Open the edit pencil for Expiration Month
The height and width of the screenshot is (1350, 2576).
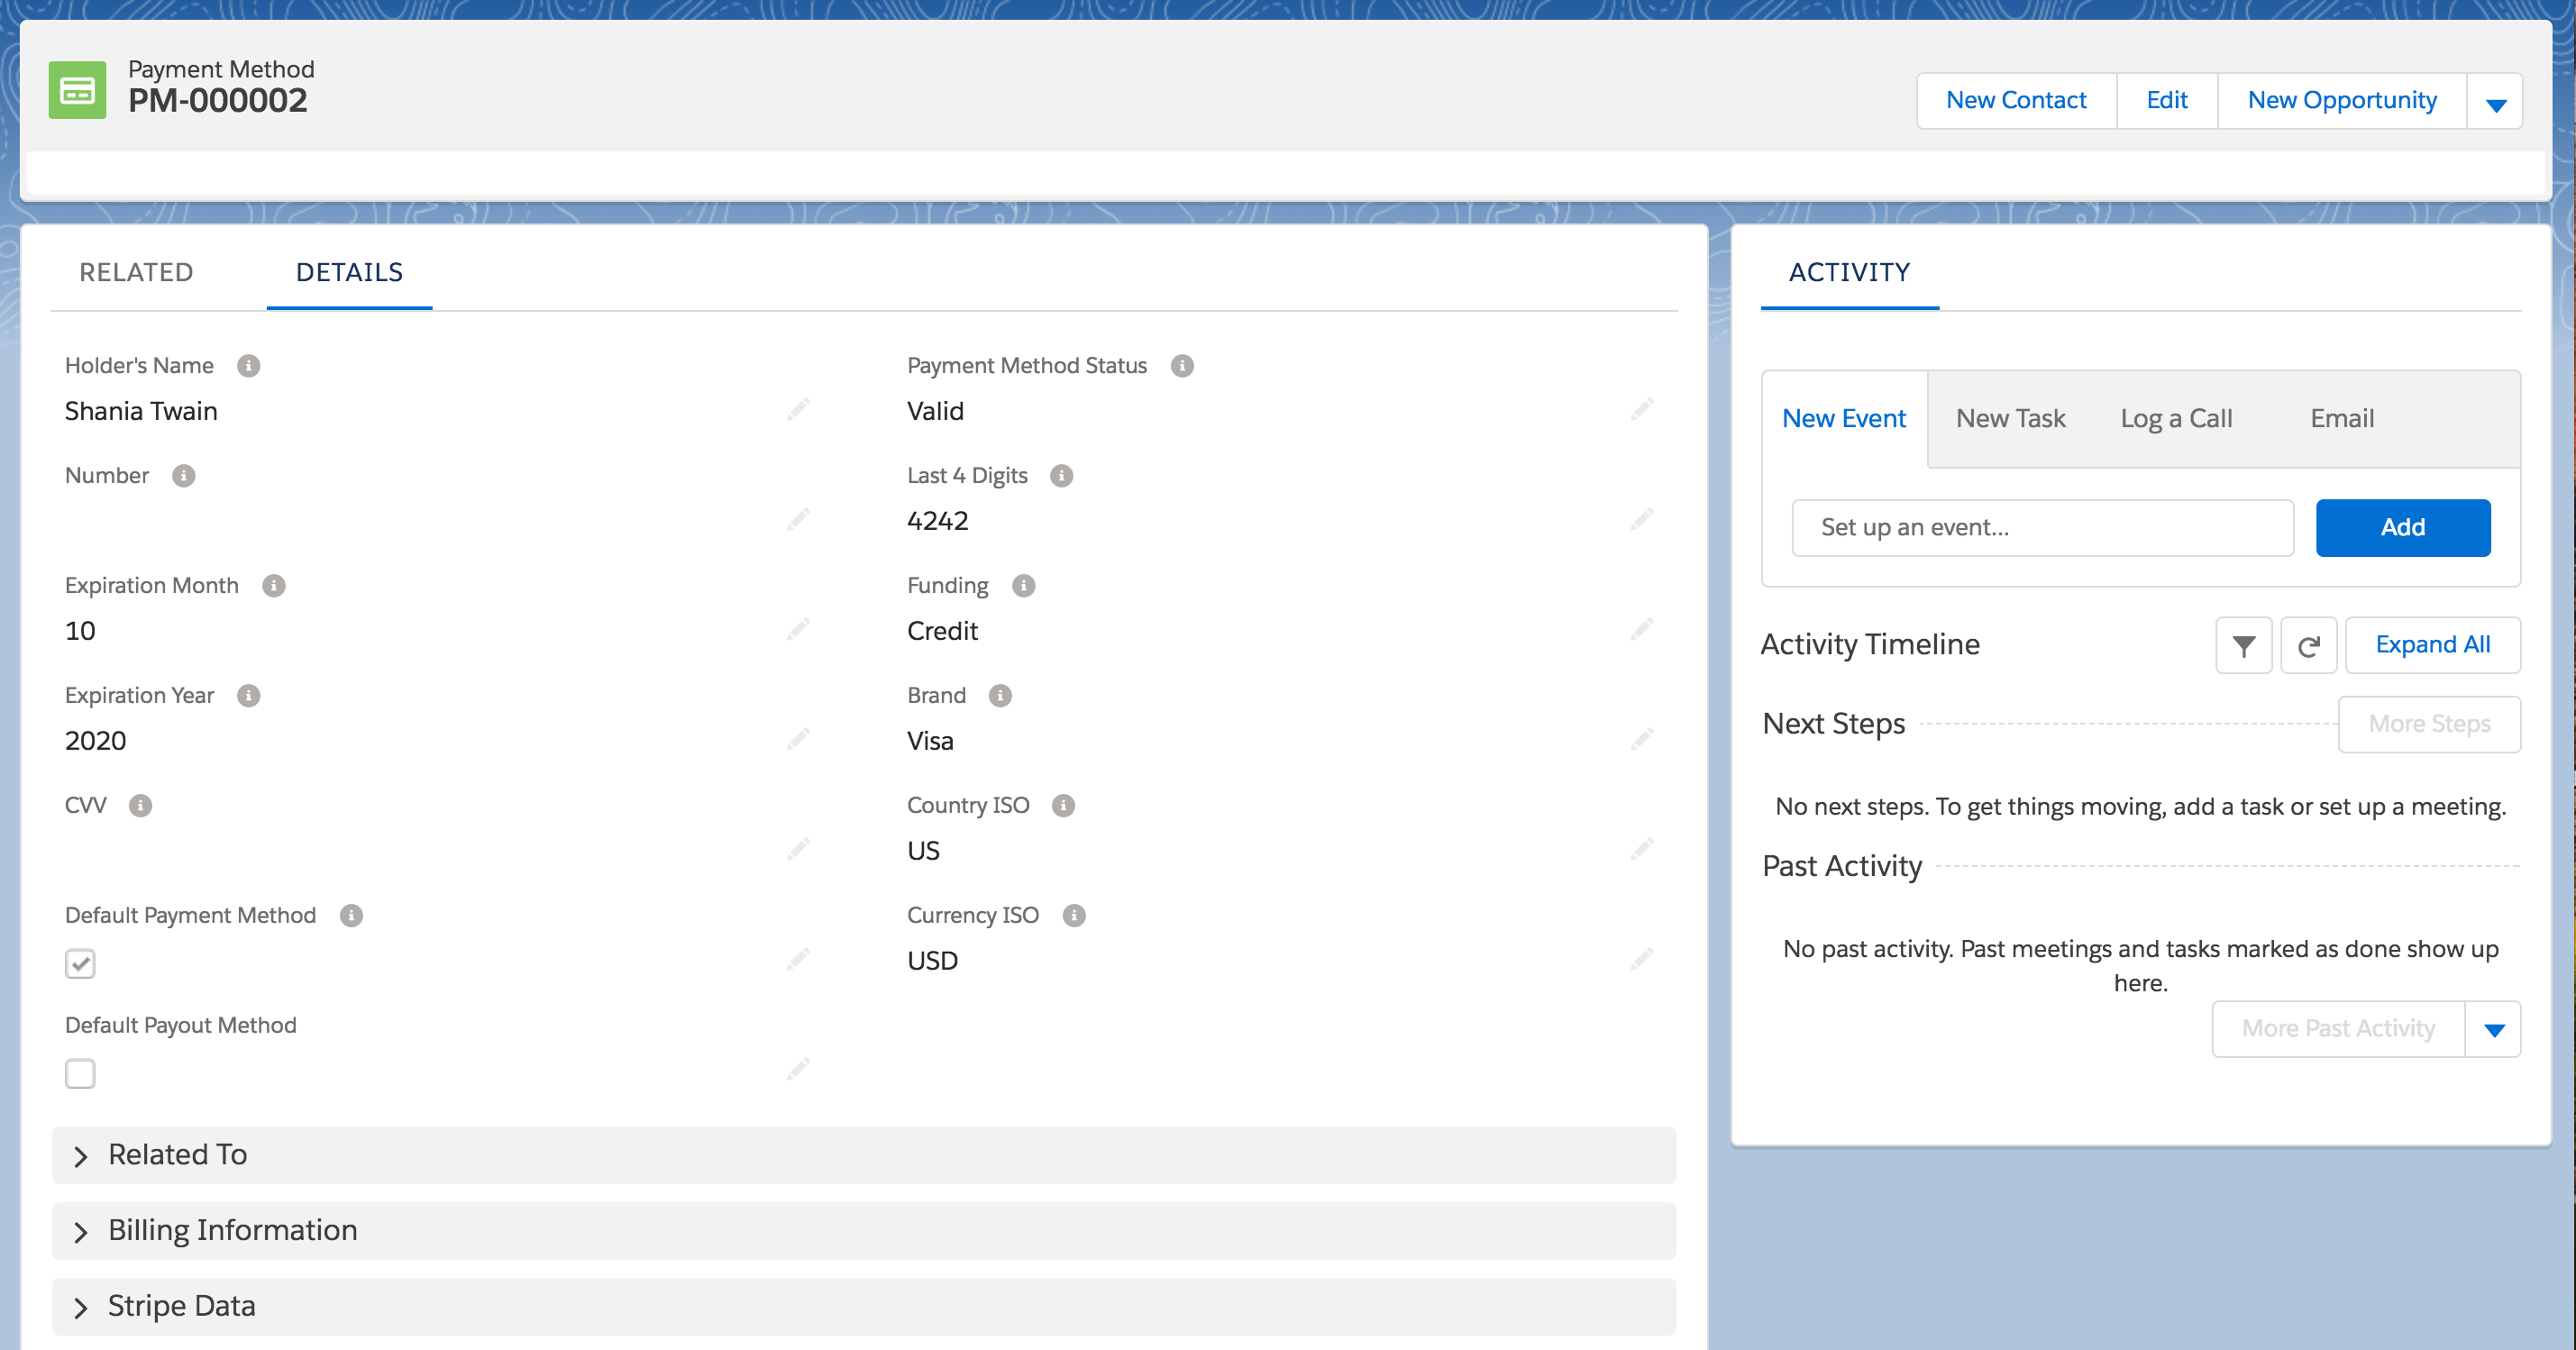797,629
